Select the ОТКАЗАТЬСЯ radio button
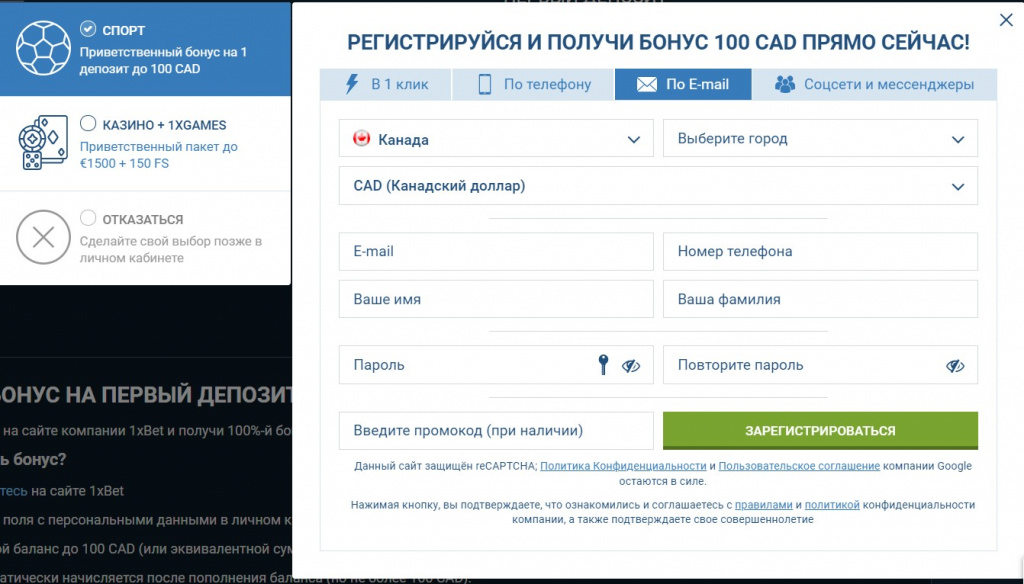This screenshot has height=584, width=1024. click(x=88, y=218)
